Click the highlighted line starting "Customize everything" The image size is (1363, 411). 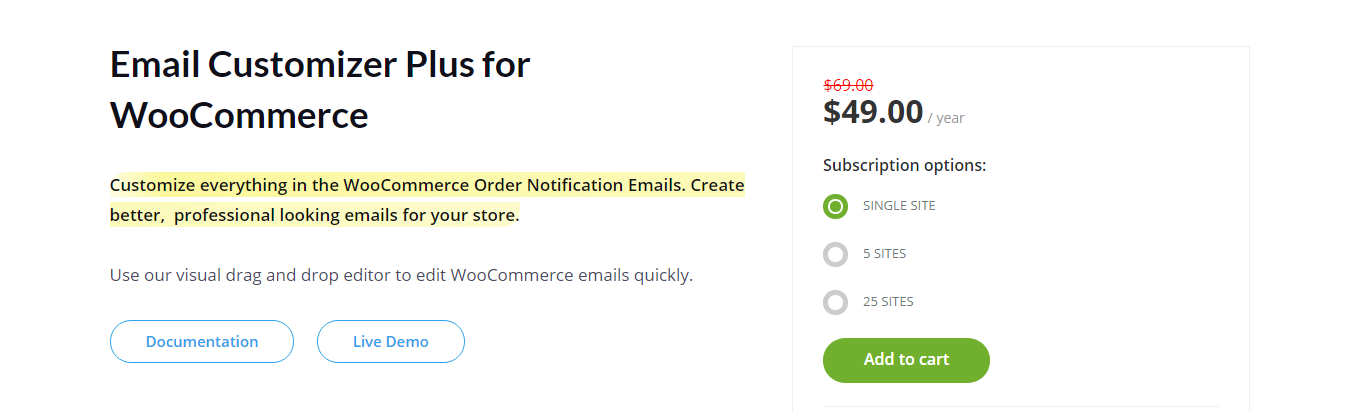coord(427,185)
